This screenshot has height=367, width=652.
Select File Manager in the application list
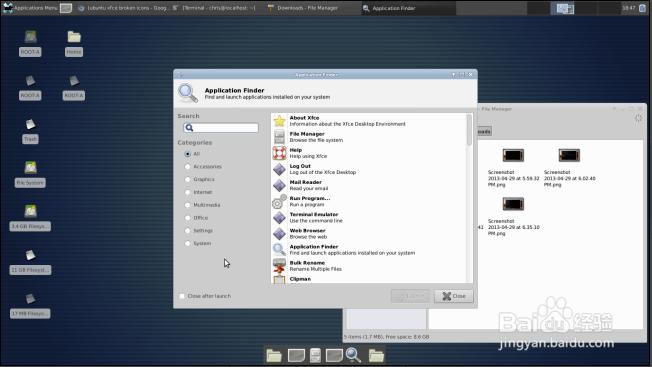369,137
